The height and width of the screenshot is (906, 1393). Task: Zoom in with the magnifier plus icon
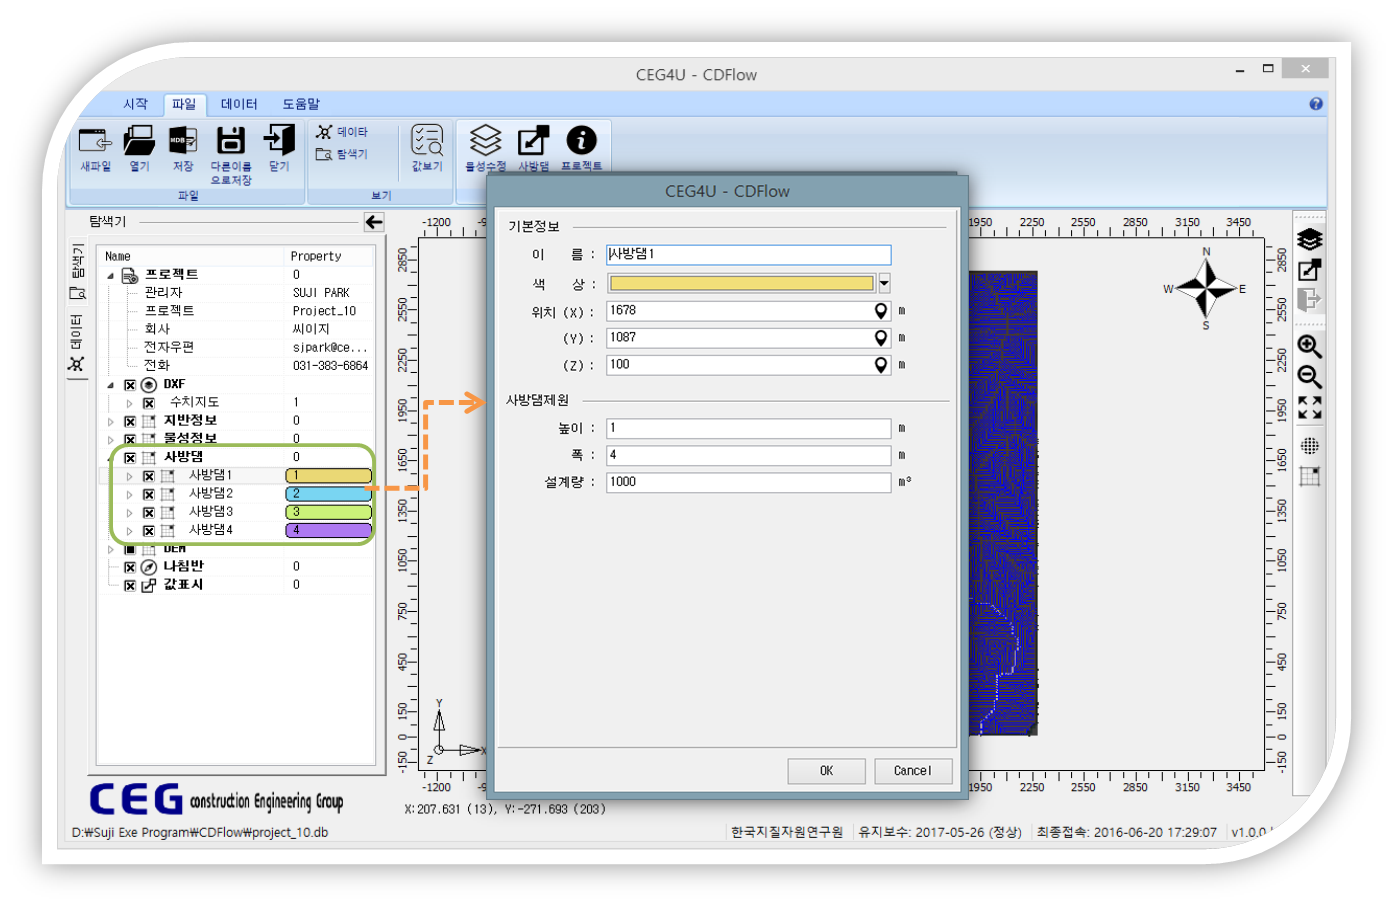[x=1309, y=346]
